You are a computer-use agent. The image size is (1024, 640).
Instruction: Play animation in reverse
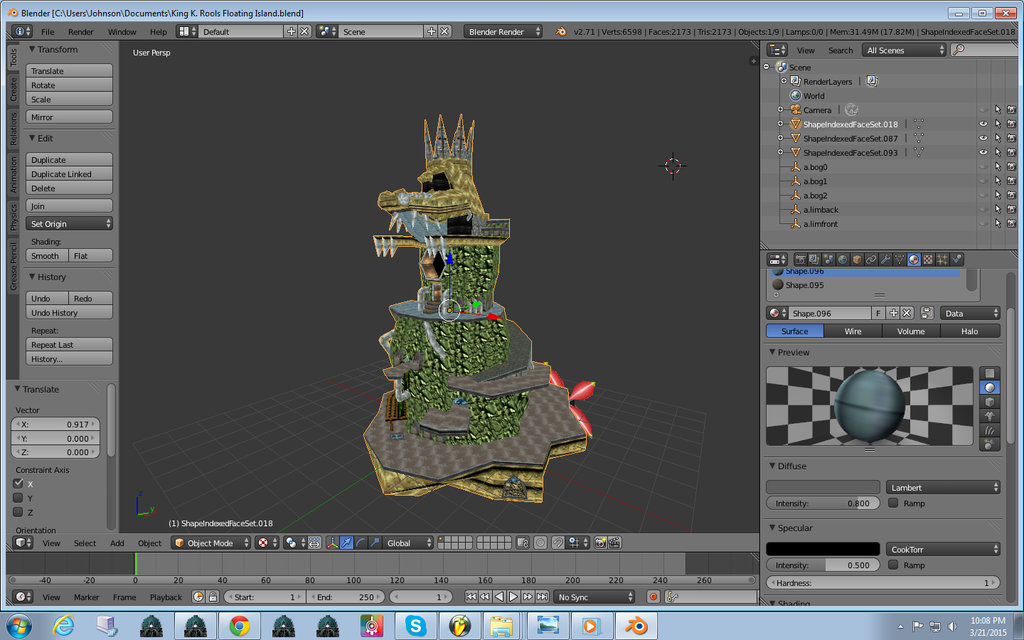pos(500,597)
